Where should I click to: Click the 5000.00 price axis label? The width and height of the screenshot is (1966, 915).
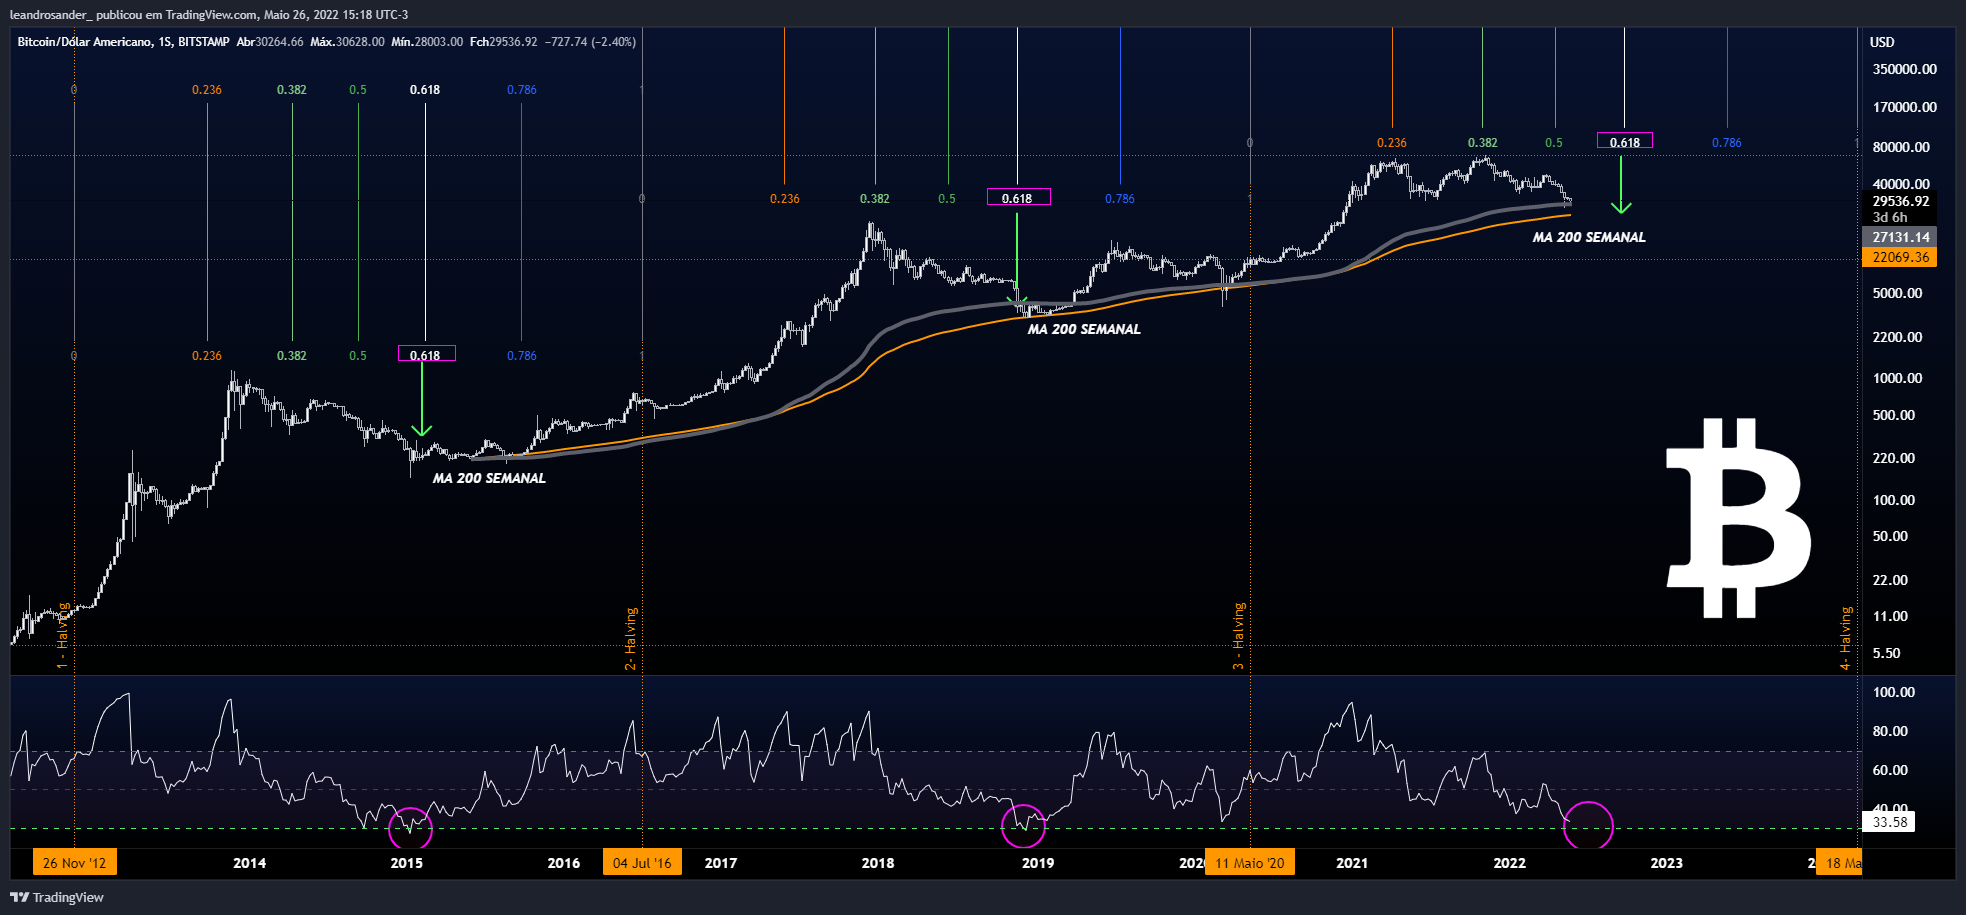[1897, 293]
